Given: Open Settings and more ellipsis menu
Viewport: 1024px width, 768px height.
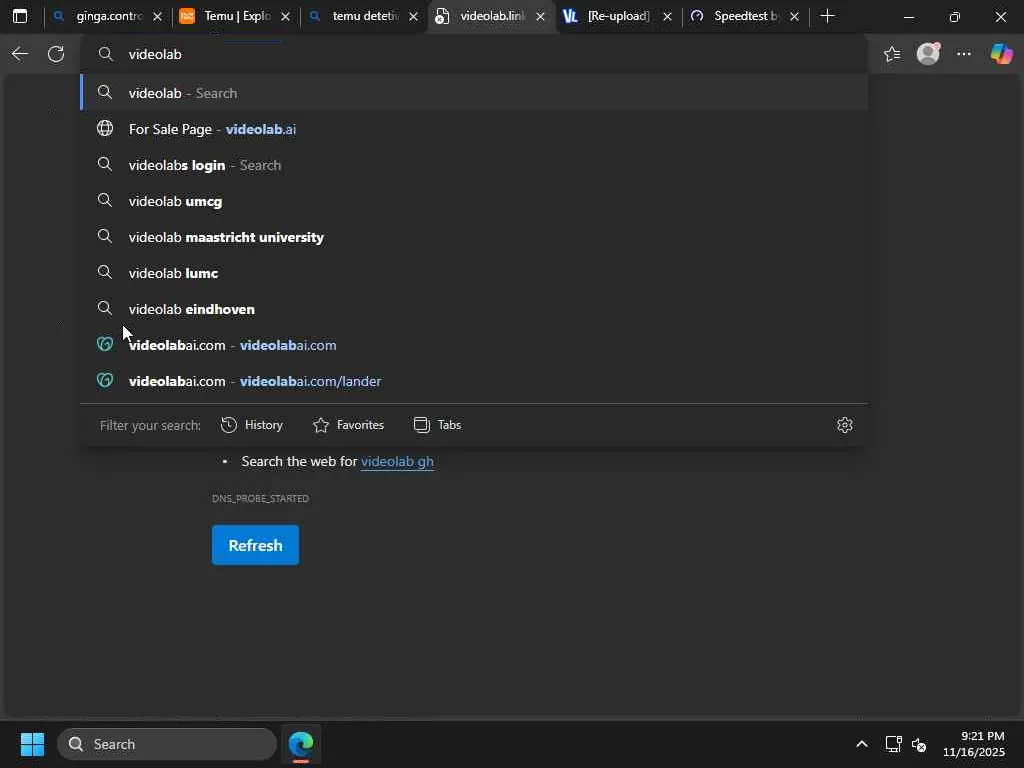Looking at the screenshot, I should click(964, 54).
